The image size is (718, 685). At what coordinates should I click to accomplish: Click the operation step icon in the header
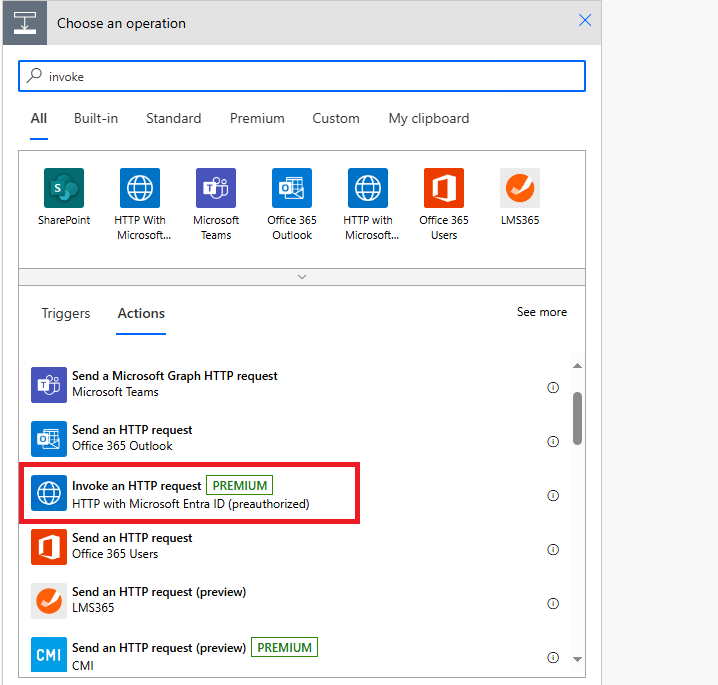[x=25, y=23]
